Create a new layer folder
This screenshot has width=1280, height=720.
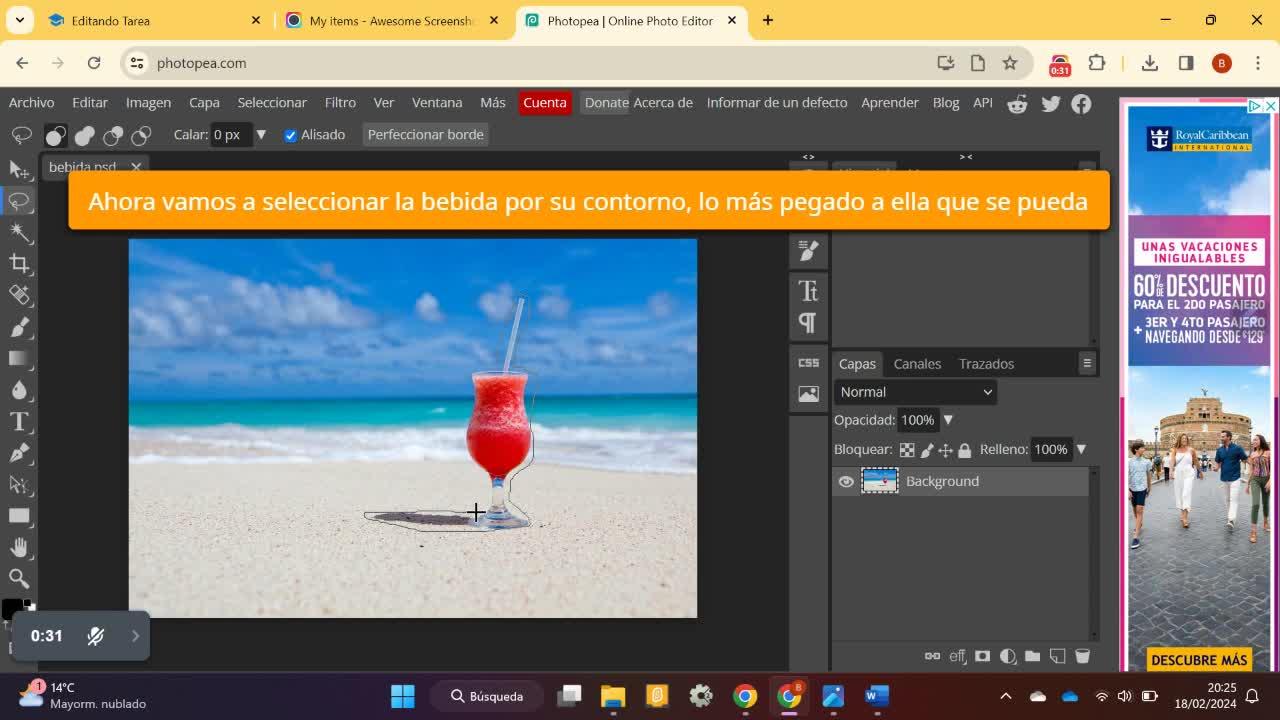[1032, 656]
